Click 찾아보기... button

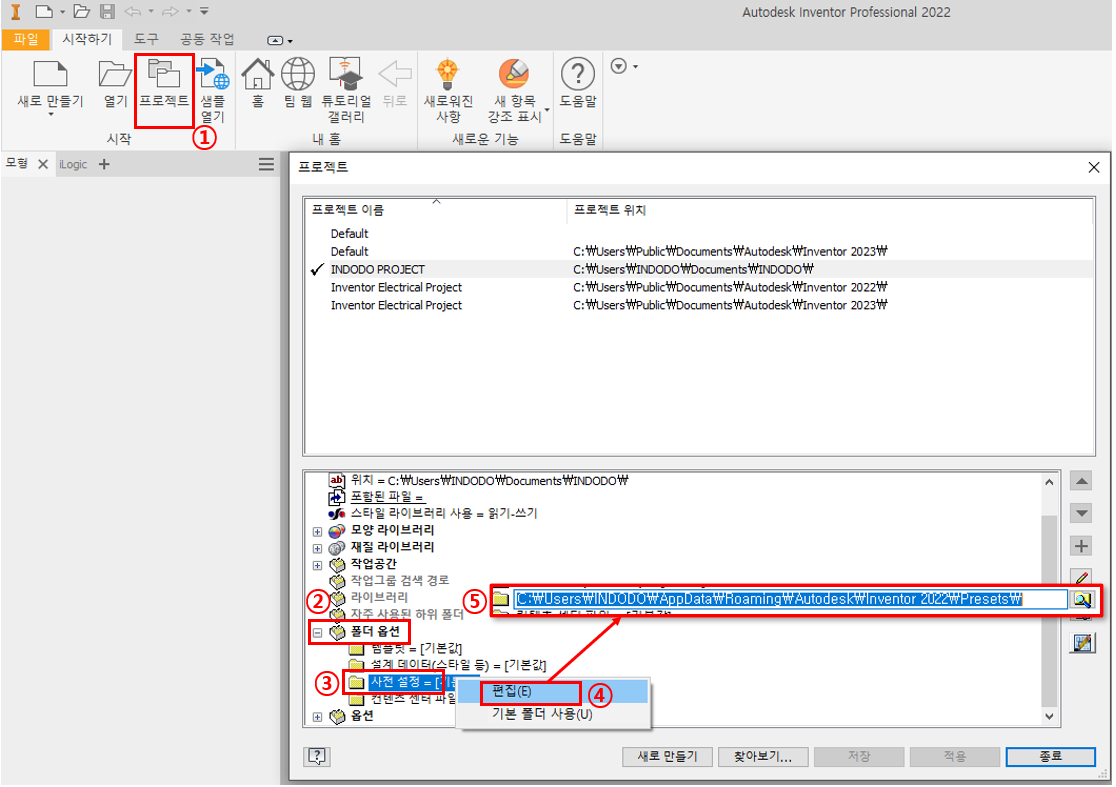(x=763, y=756)
